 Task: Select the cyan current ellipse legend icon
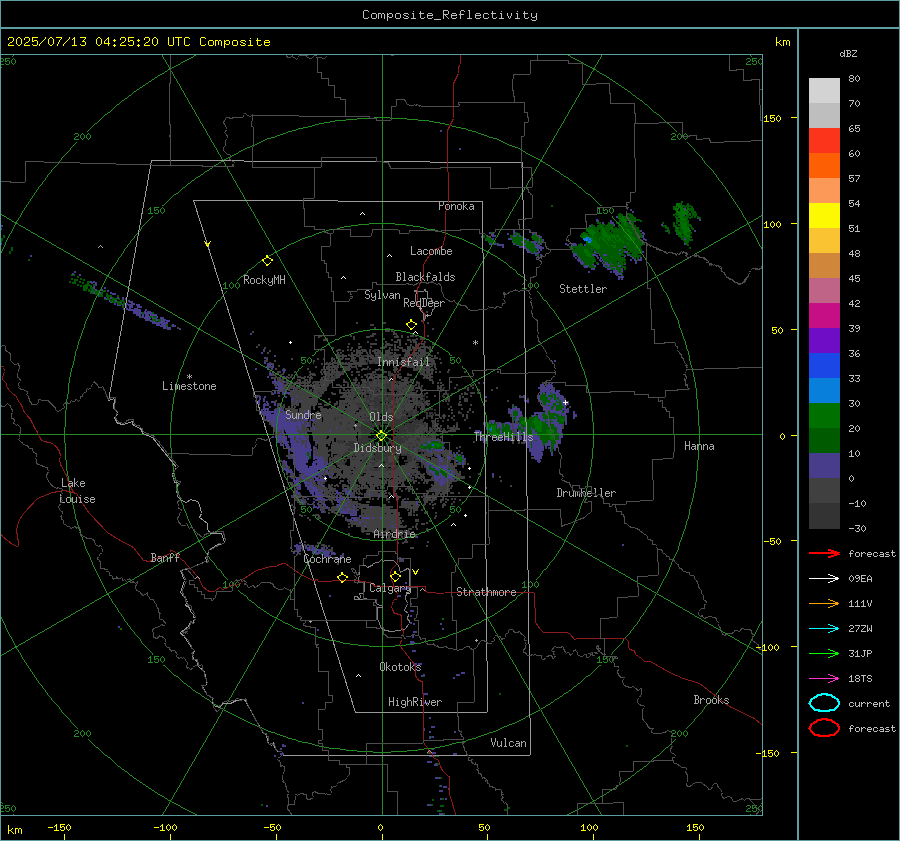pyautogui.click(x=824, y=703)
